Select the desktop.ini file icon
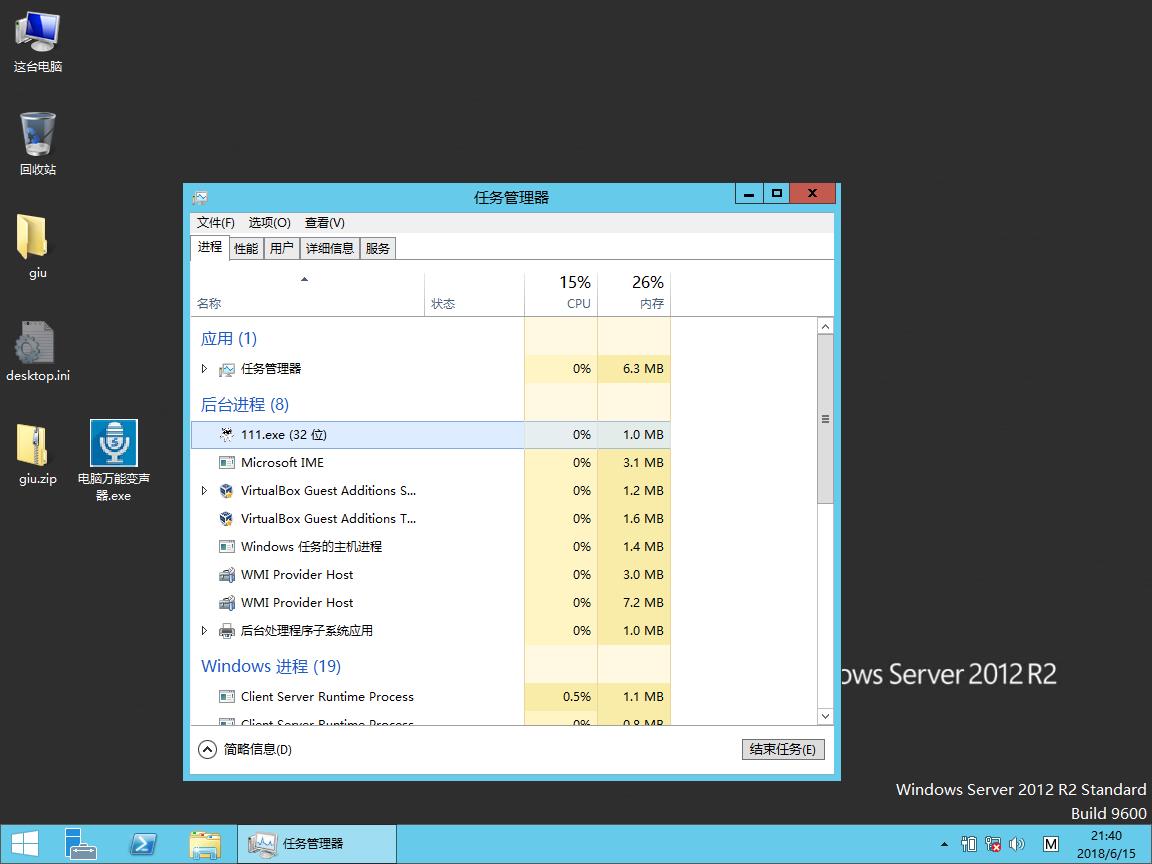 click(34, 342)
